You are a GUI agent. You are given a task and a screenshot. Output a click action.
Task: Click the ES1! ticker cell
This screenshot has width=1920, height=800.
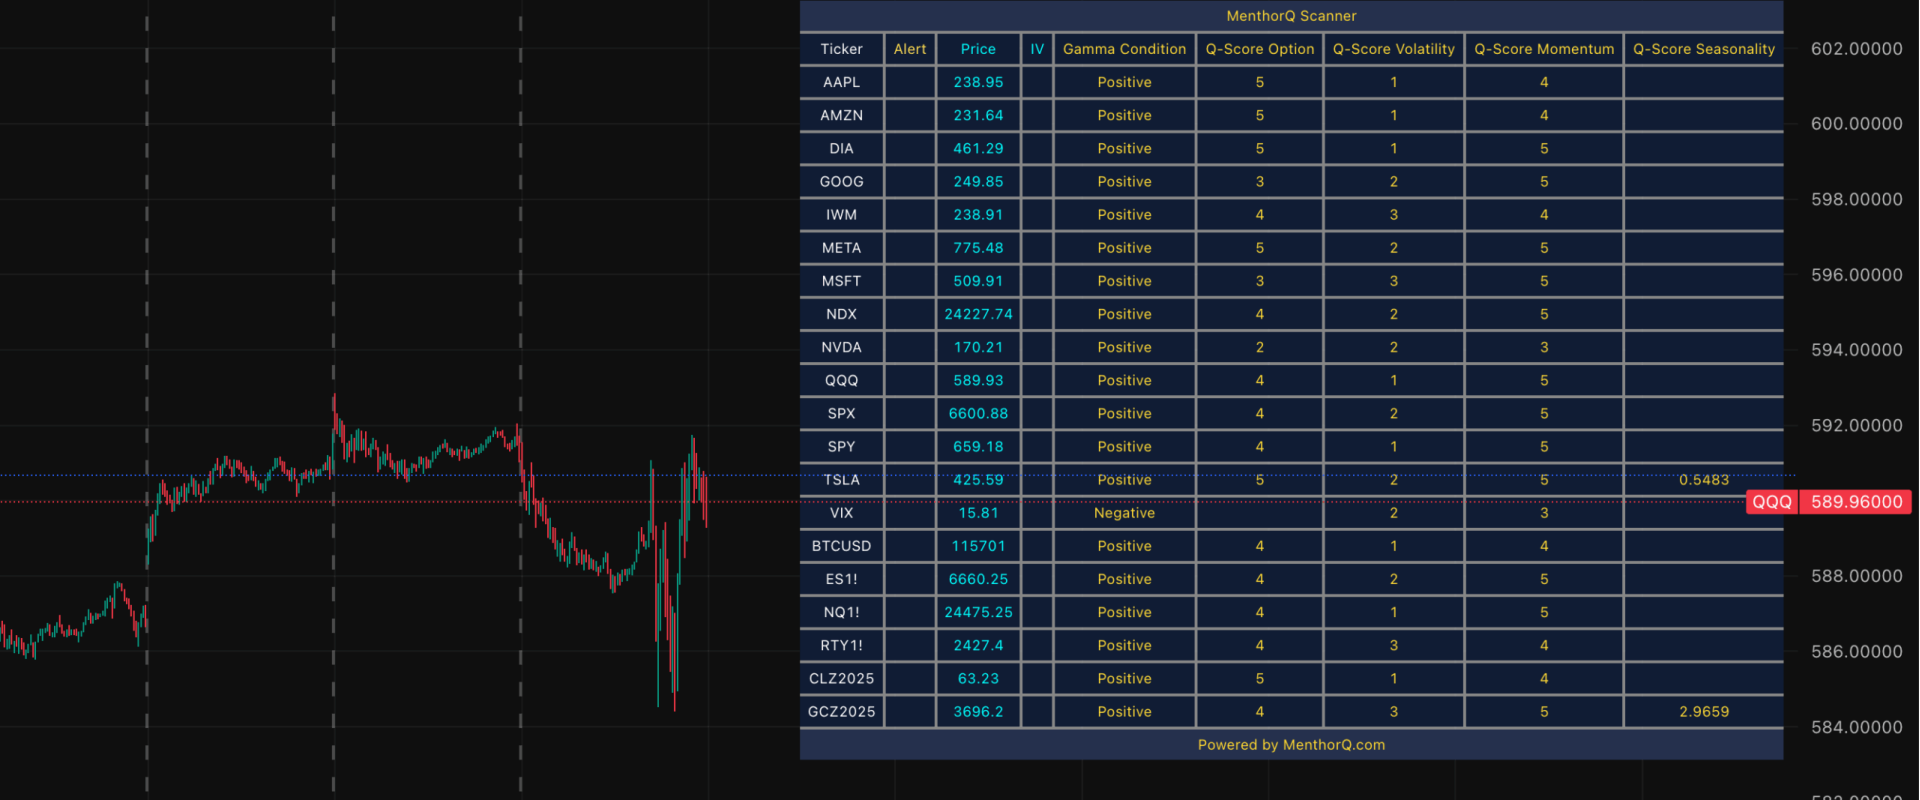[x=841, y=579]
